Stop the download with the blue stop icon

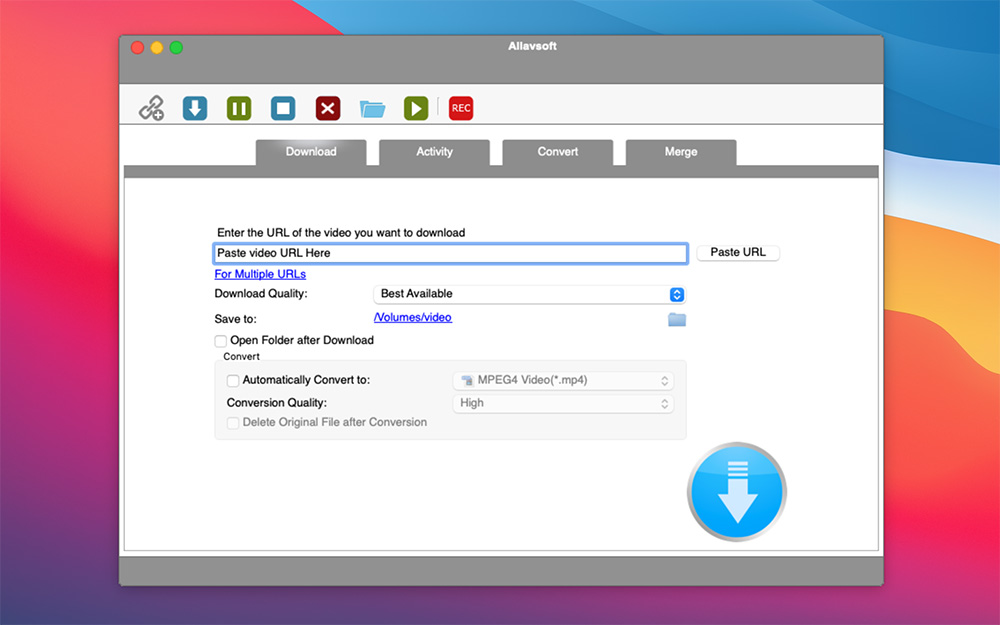283,108
